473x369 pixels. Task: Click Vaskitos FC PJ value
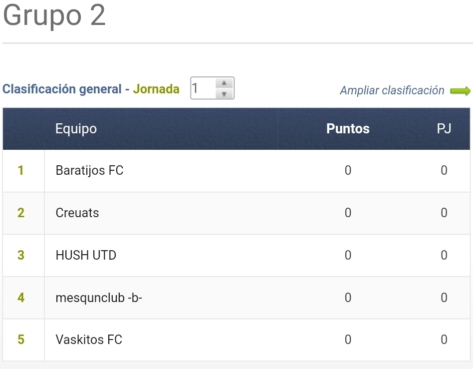point(444,340)
